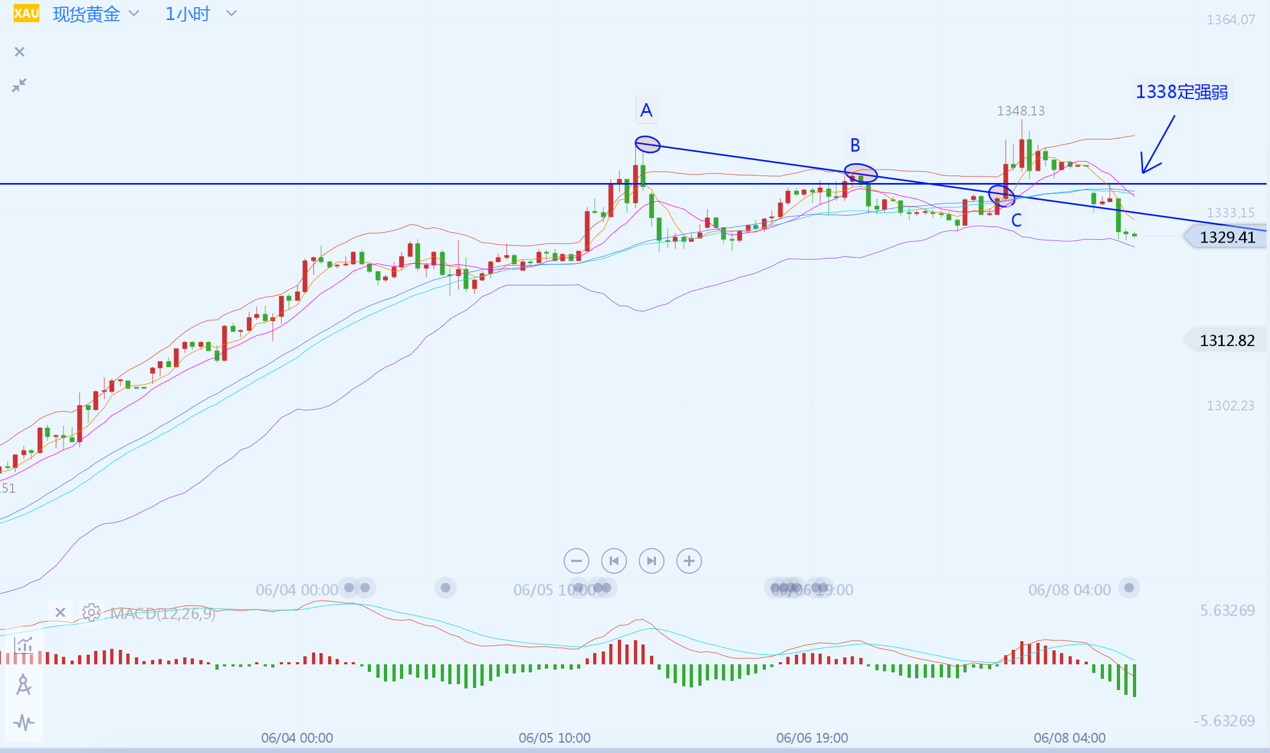
Task: Open the indicators chart icon in left sidebar
Action: pyautogui.click(x=23, y=646)
